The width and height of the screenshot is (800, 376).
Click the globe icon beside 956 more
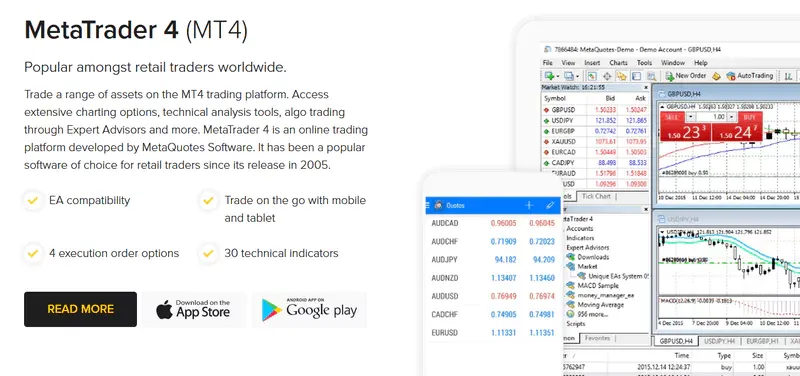(x=571, y=314)
